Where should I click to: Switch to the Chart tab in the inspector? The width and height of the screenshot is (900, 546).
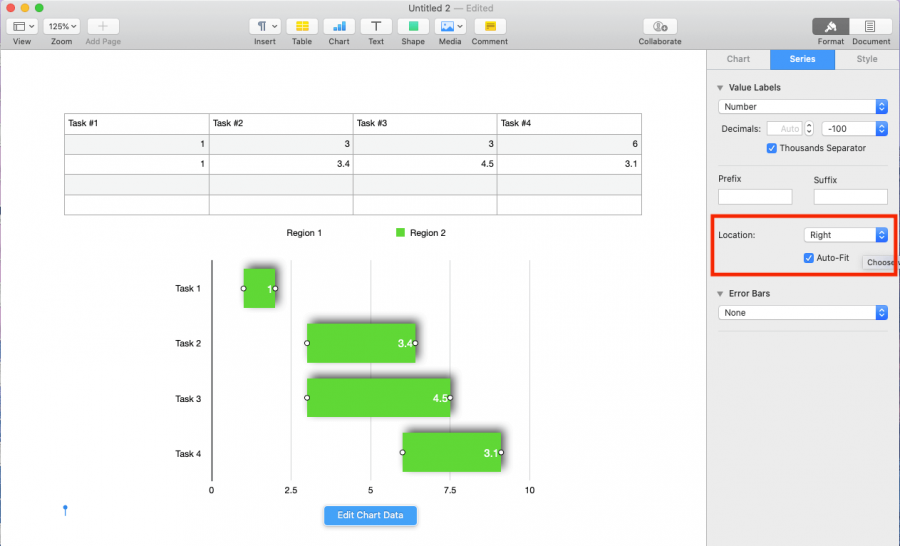click(738, 59)
